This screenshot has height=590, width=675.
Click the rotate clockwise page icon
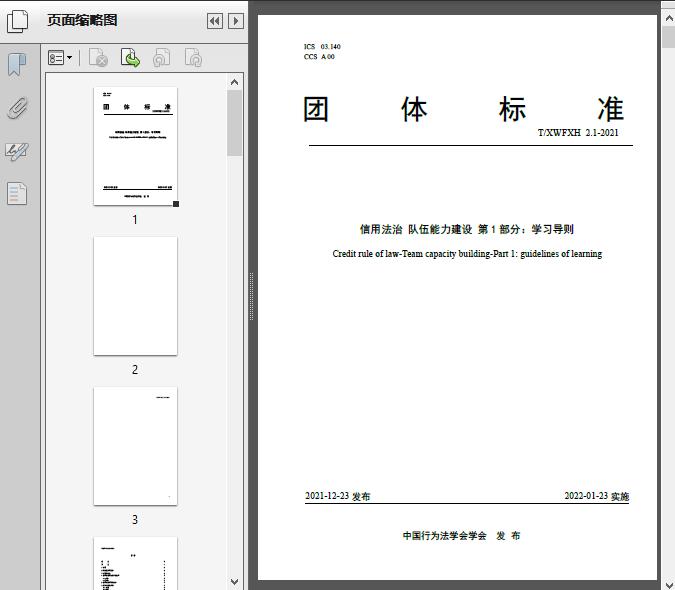(x=193, y=58)
